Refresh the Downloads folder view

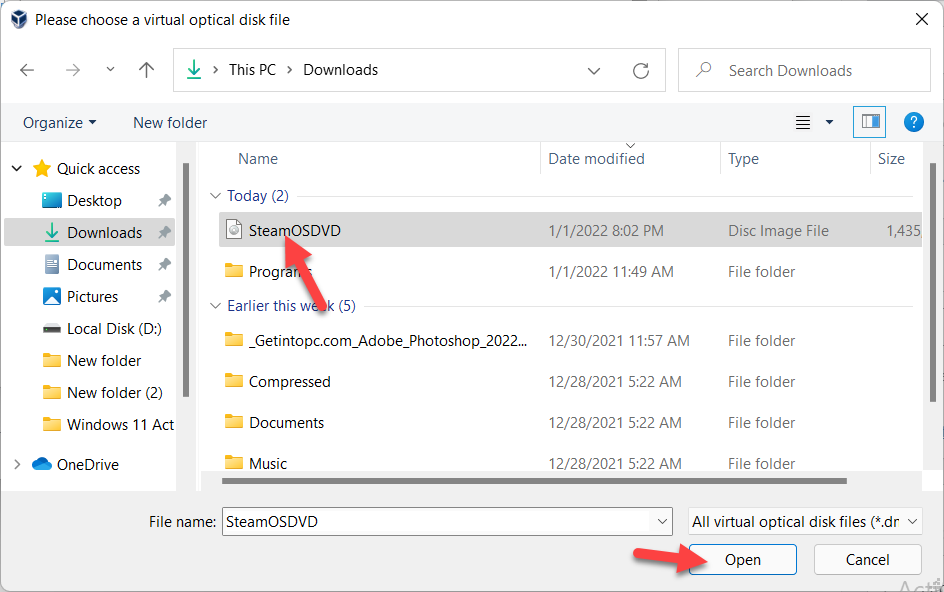pyautogui.click(x=641, y=71)
